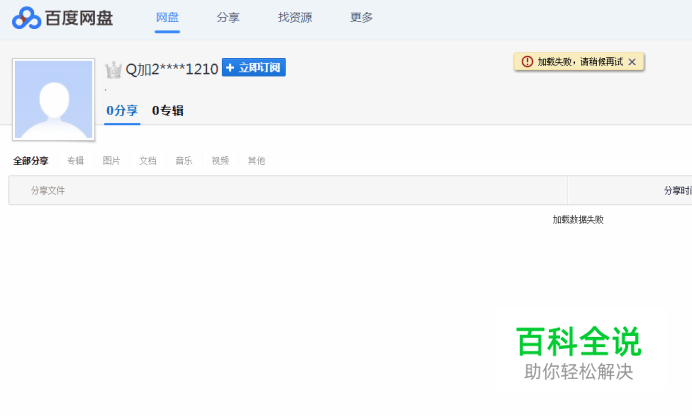Screen dimensions: 692x416
Task: Click the crown badge beside username
Action: click(x=113, y=70)
